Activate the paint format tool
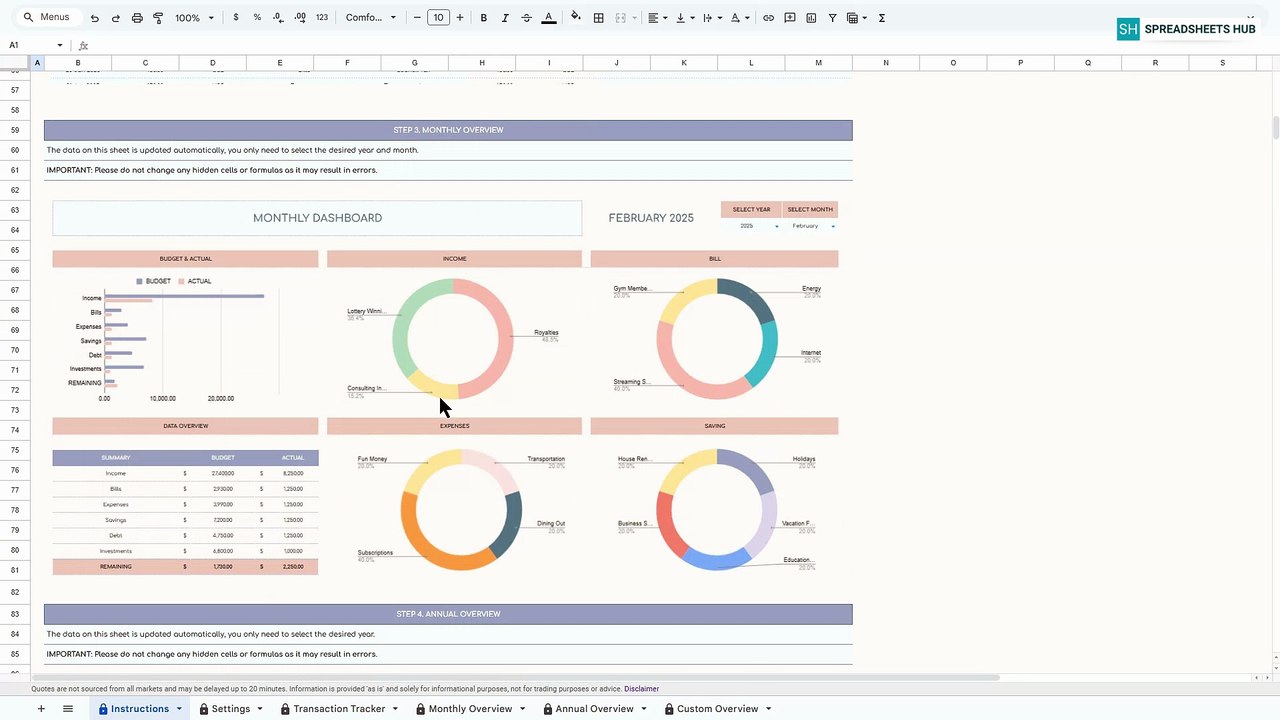 click(x=158, y=18)
